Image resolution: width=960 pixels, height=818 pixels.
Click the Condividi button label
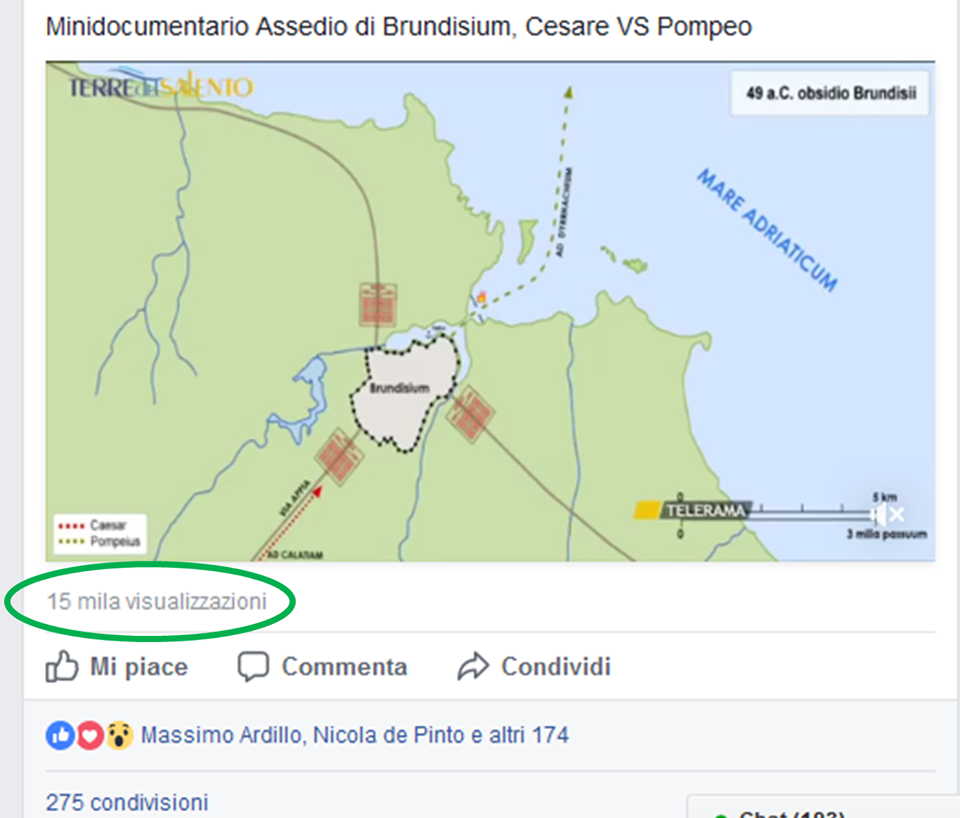(556, 667)
